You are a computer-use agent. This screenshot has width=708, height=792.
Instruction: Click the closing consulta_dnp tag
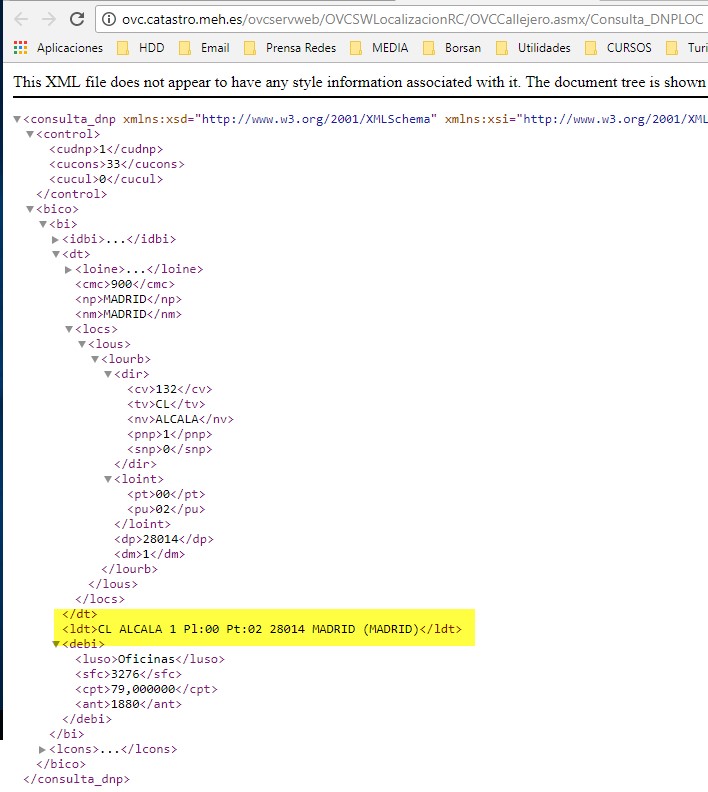point(76,779)
